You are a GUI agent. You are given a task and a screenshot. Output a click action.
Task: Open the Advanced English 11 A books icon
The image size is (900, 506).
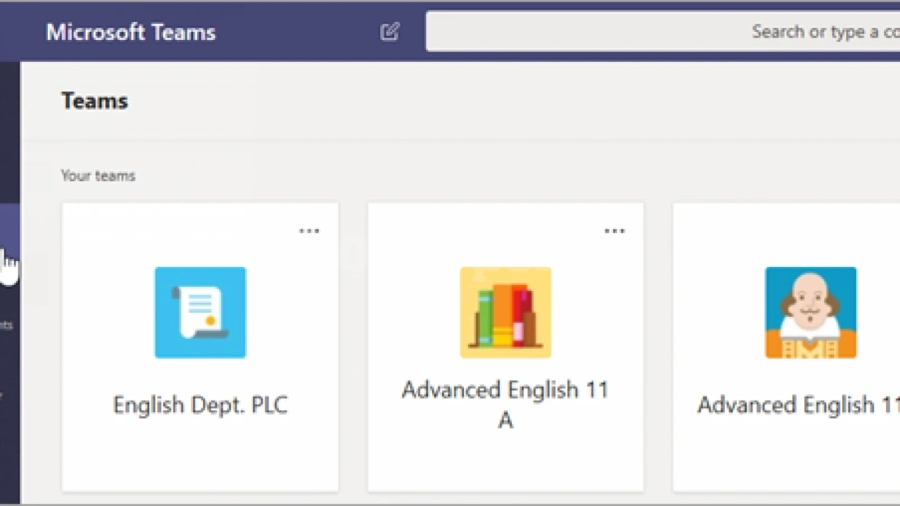(x=506, y=313)
